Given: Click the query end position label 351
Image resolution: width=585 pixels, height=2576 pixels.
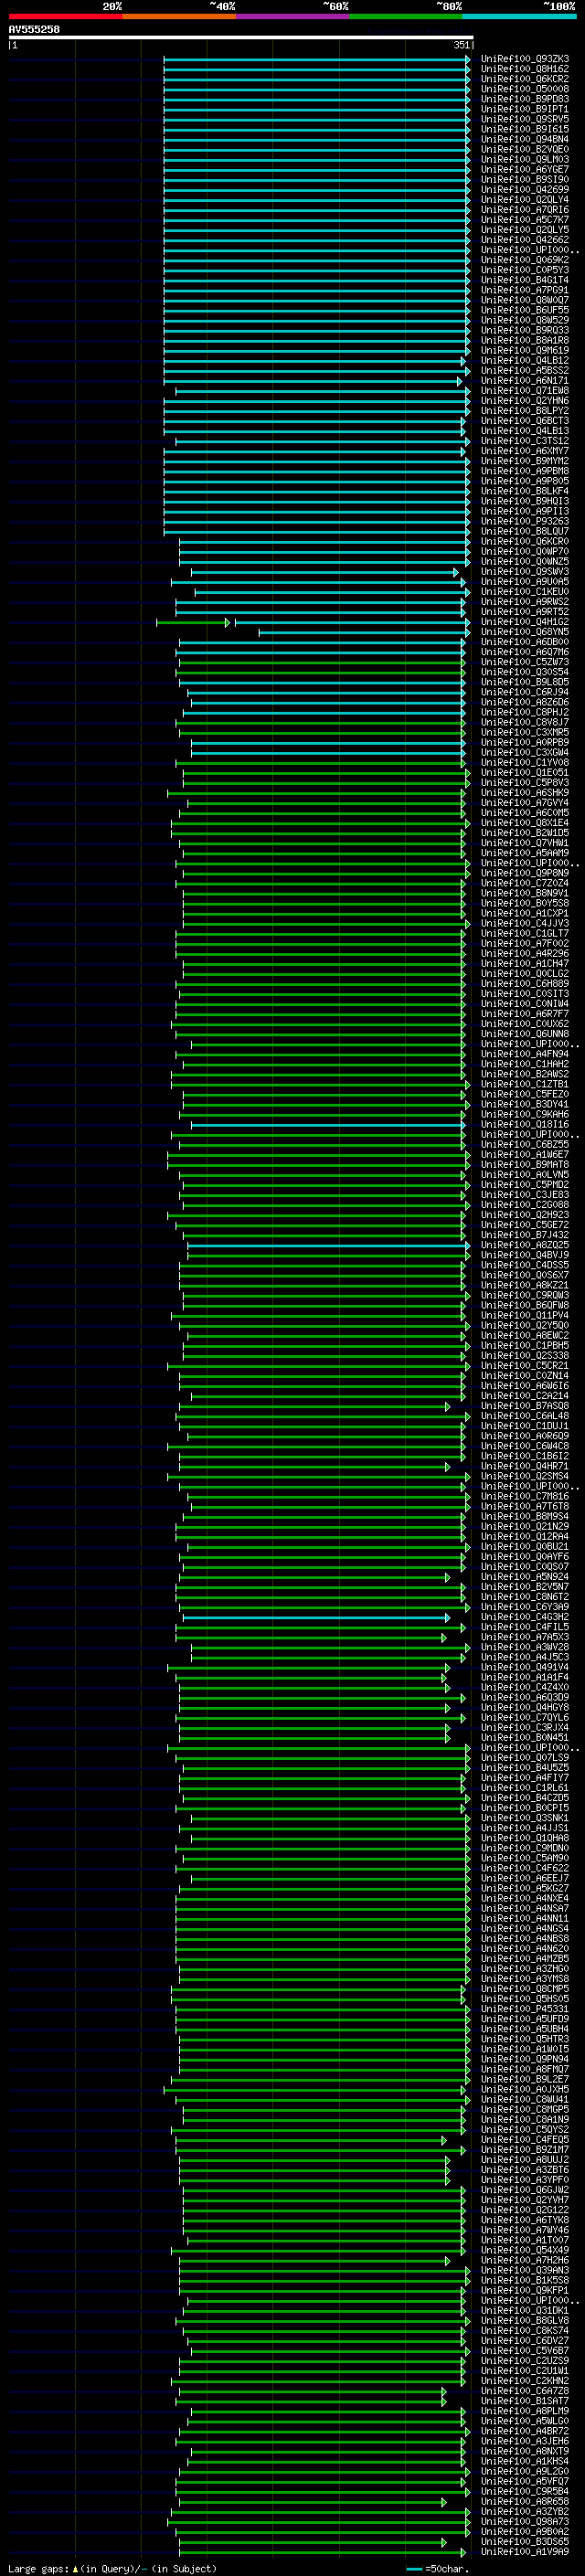Looking at the screenshot, I should click(x=461, y=45).
